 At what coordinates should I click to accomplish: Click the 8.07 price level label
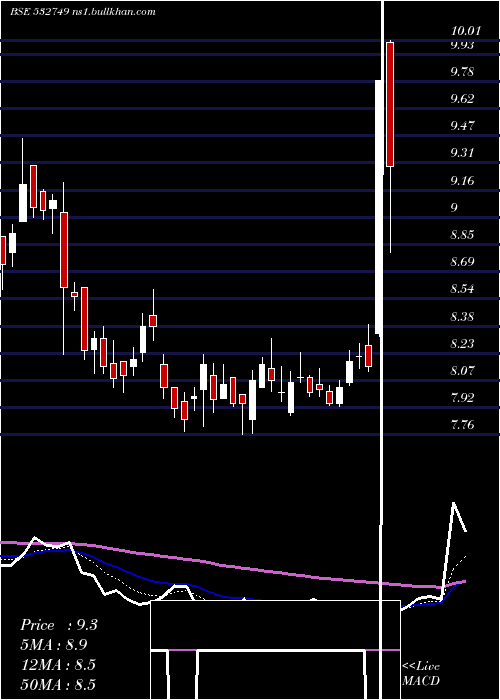coord(462,370)
